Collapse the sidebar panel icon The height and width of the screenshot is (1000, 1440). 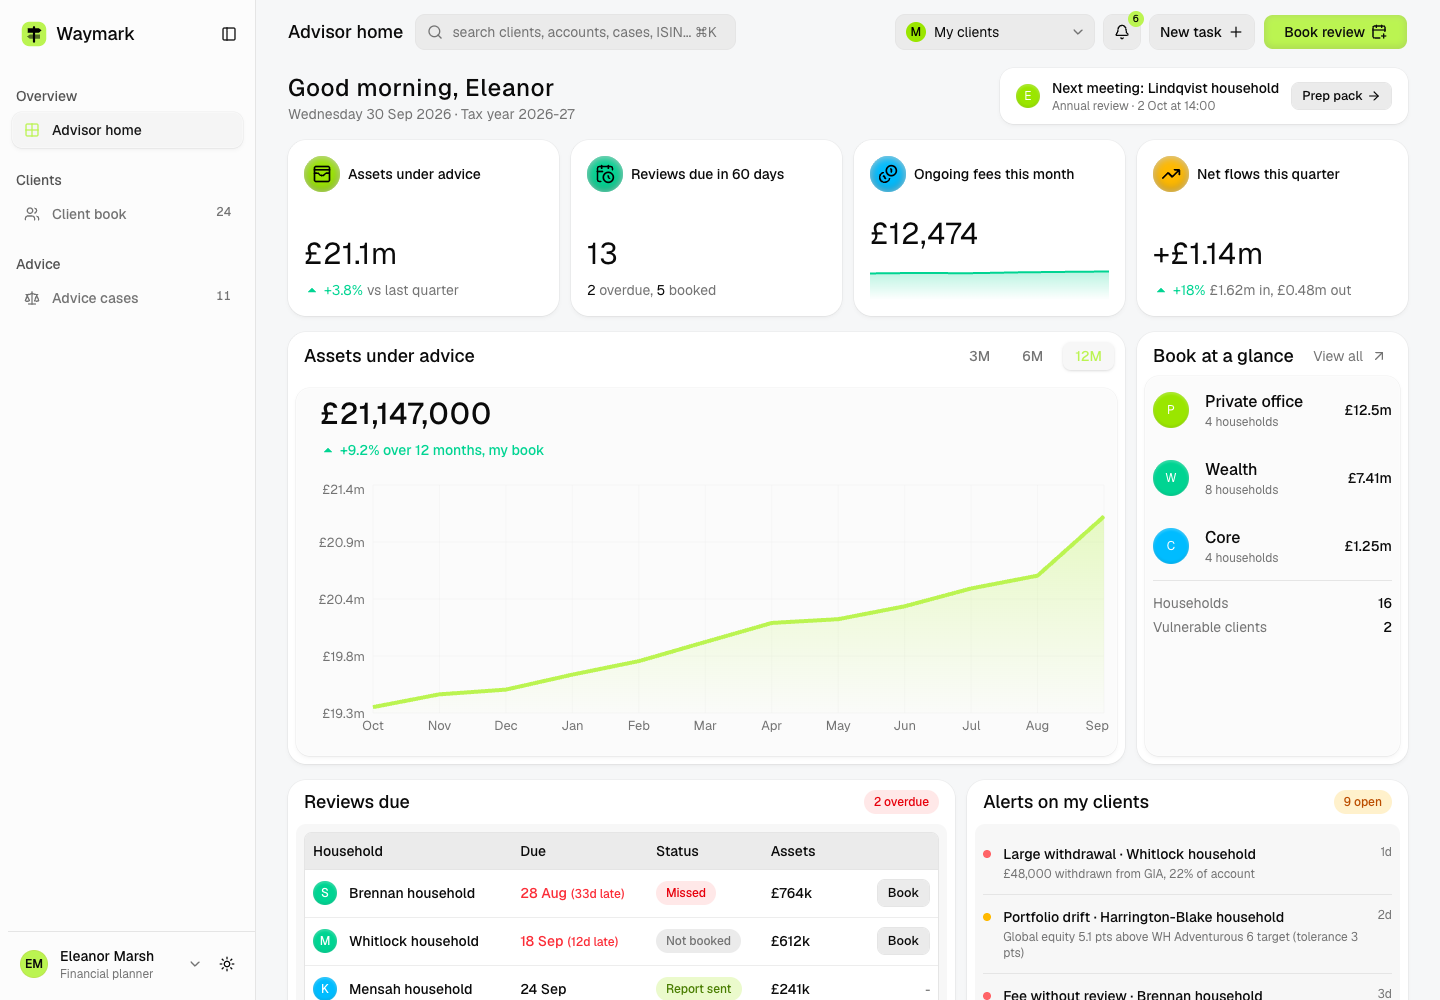click(x=229, y=34)
